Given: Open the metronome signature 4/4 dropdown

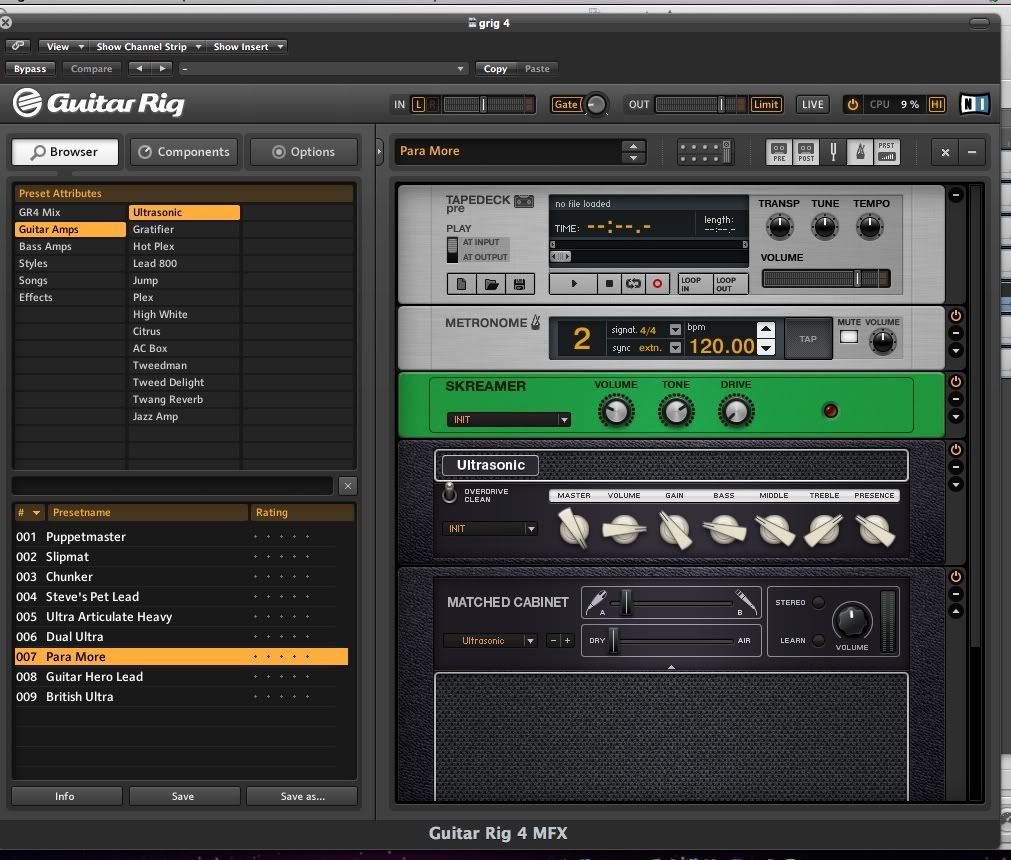Looking at the screenshot, I should pyautogui.click(x=675, y=329).
